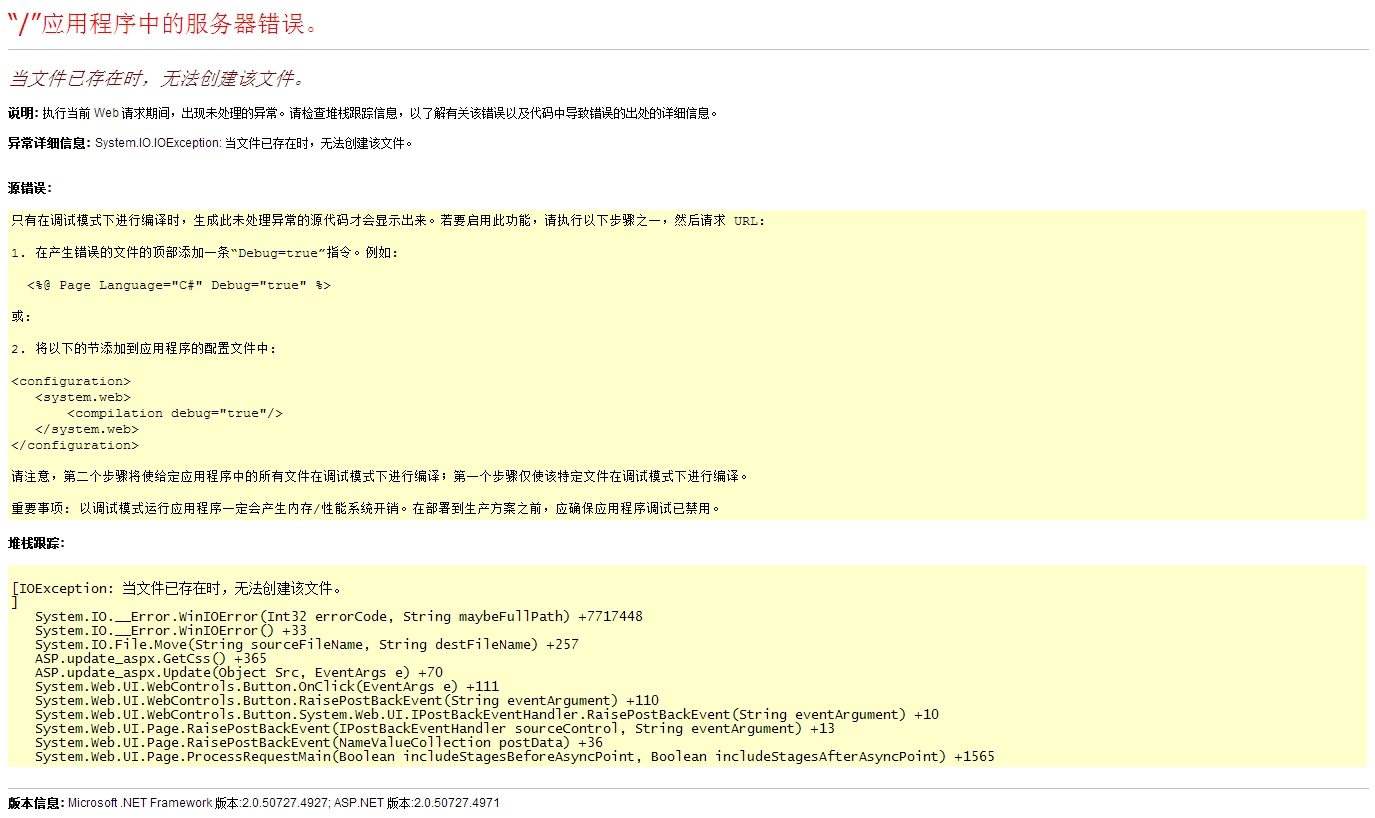Screen dimensions: 1375x818
Task: Click the ProcessRequestMain stack trace line
Action: tap(514, 756)
